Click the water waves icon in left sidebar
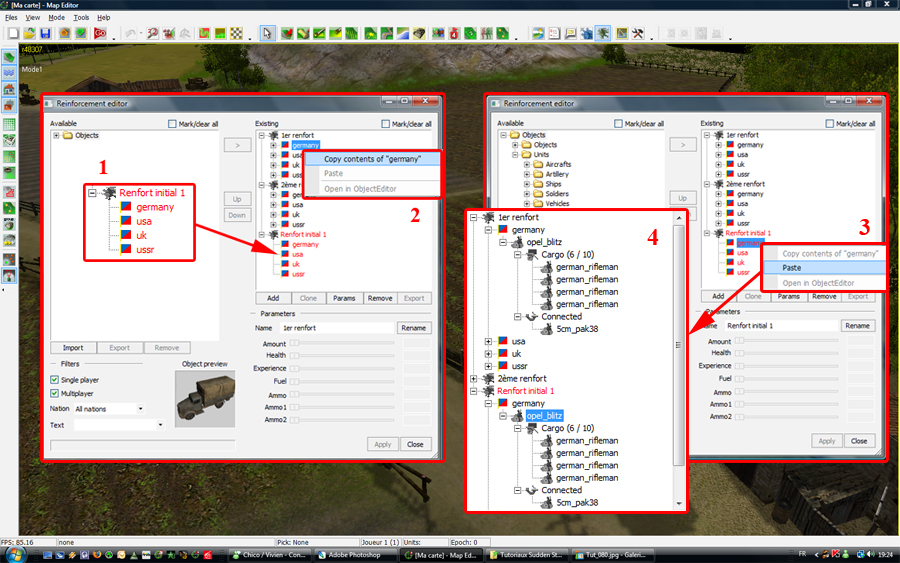 9,73
